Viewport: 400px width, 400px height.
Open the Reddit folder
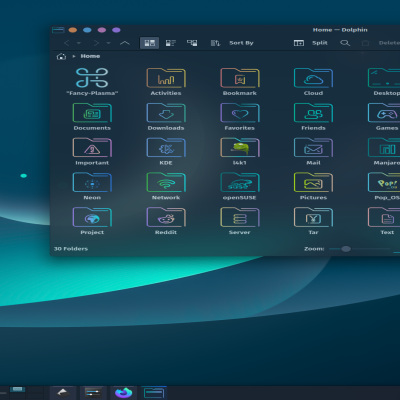166,221
